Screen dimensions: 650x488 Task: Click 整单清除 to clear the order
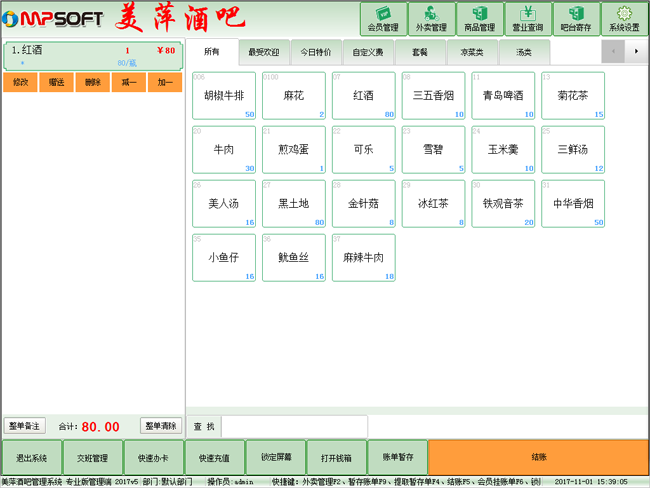coord(161,426)
